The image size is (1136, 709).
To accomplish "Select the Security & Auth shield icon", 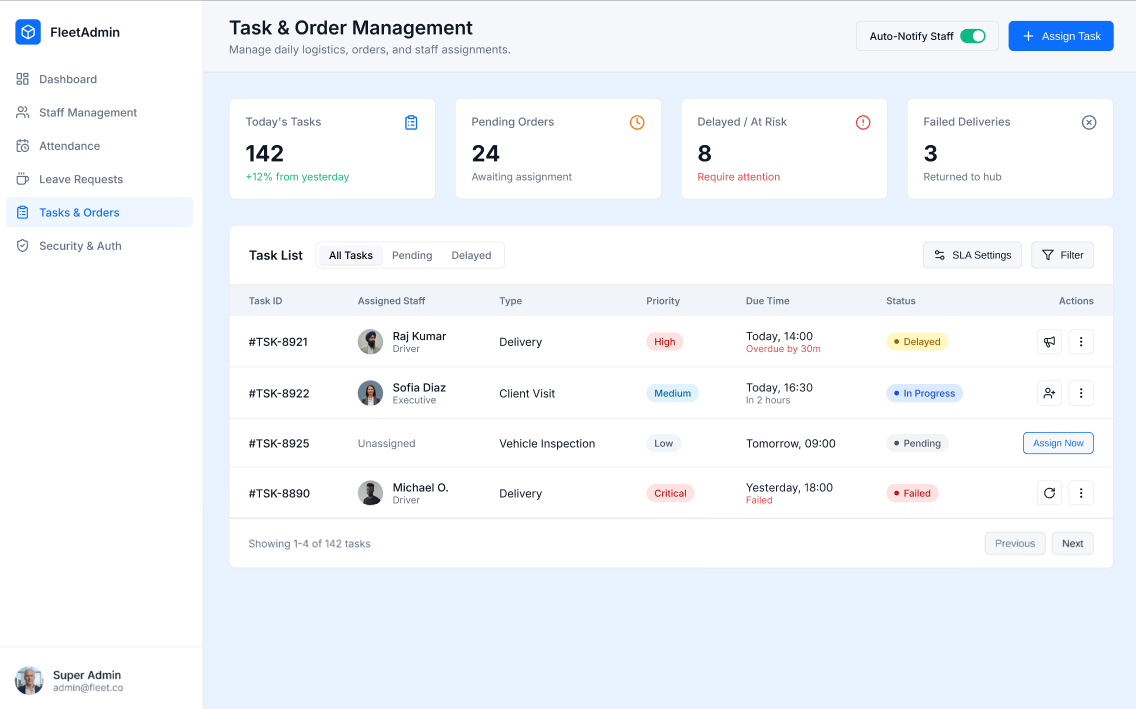I will point(22,246).
